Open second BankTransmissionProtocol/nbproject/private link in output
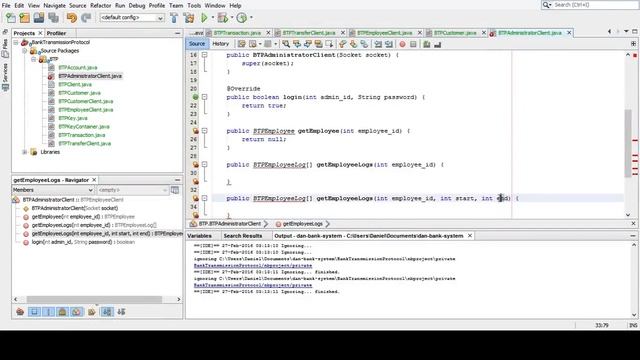The width and height of the screenshot is (640, 360). 253,285
